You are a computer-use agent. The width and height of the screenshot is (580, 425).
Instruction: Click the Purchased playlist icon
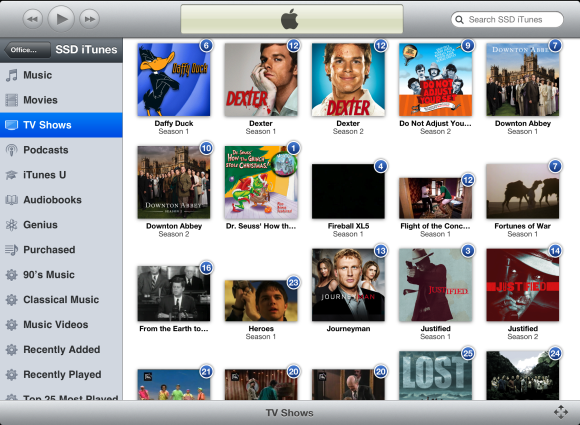tap(11, 250)
